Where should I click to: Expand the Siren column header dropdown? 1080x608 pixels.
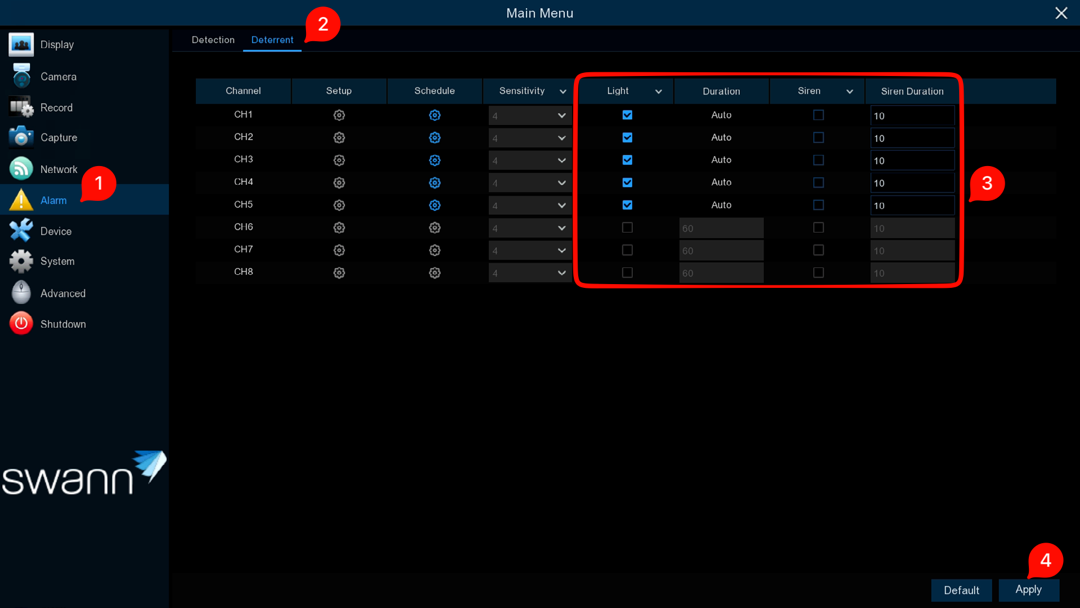[849, 91]
